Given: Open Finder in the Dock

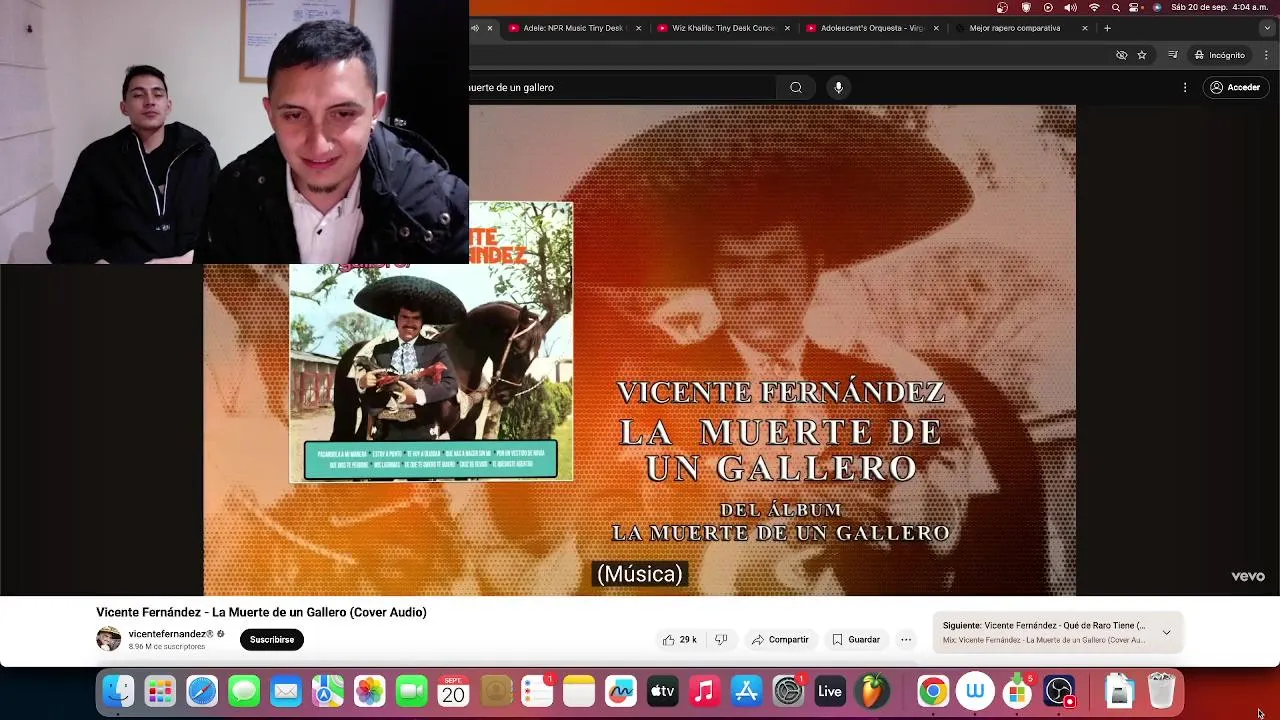Looking at the screenshot, I should click(118, 691).
